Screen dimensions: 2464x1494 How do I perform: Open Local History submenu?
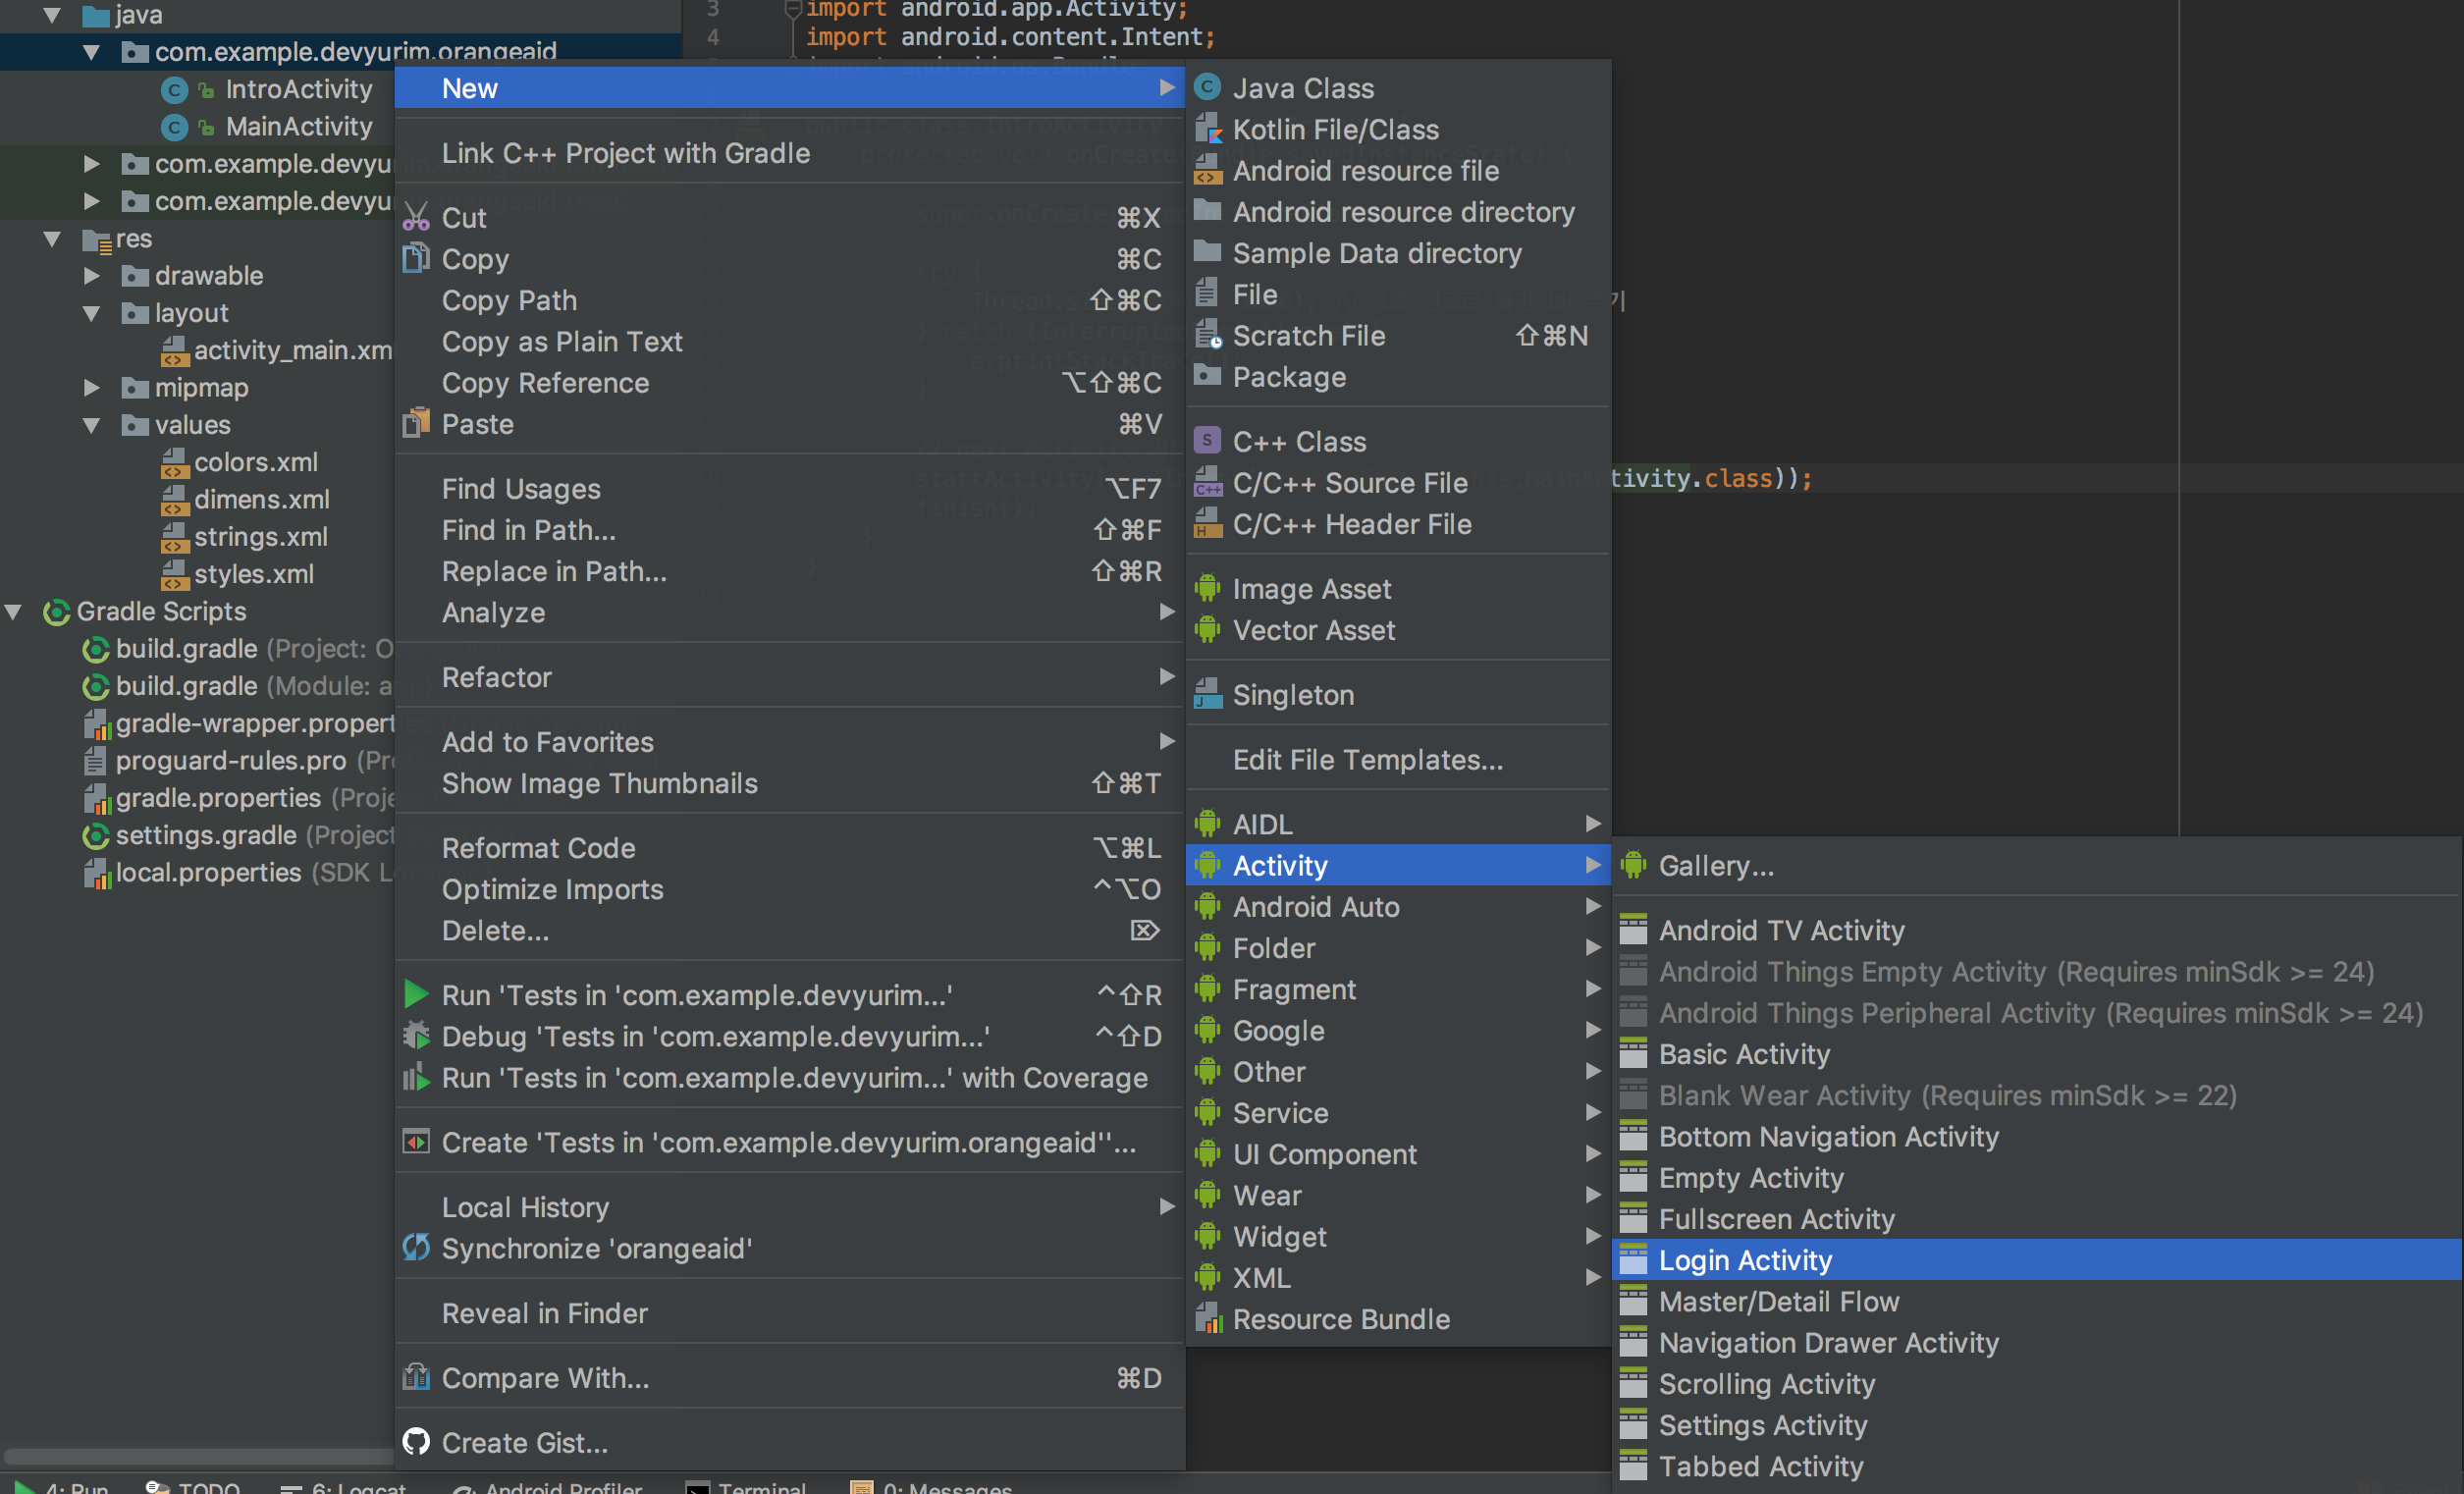coord(790,1207)
